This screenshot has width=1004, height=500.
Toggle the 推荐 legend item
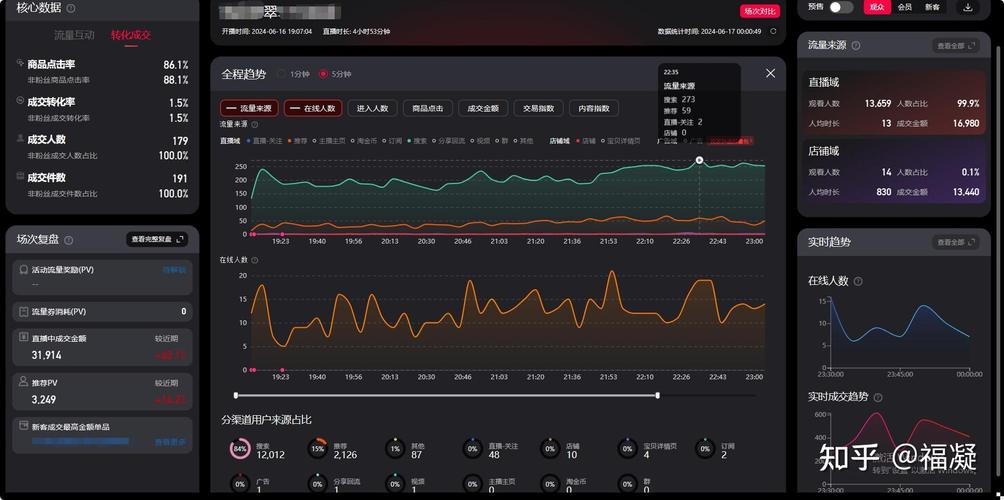point(298,141)
